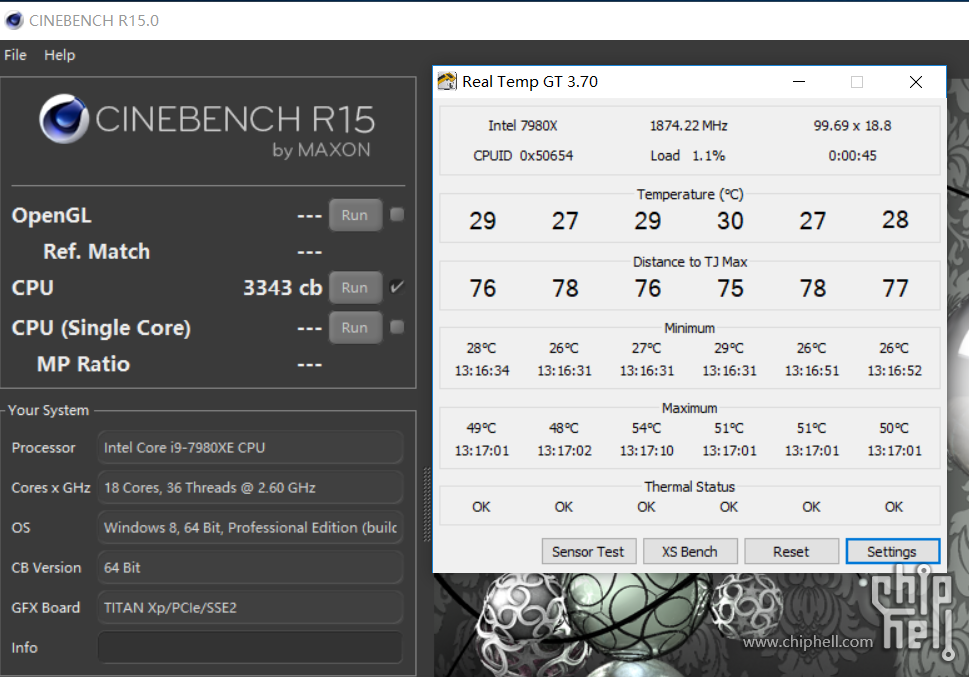
Task: Minimize the Real Temp GT window
Action: point(799,82)
